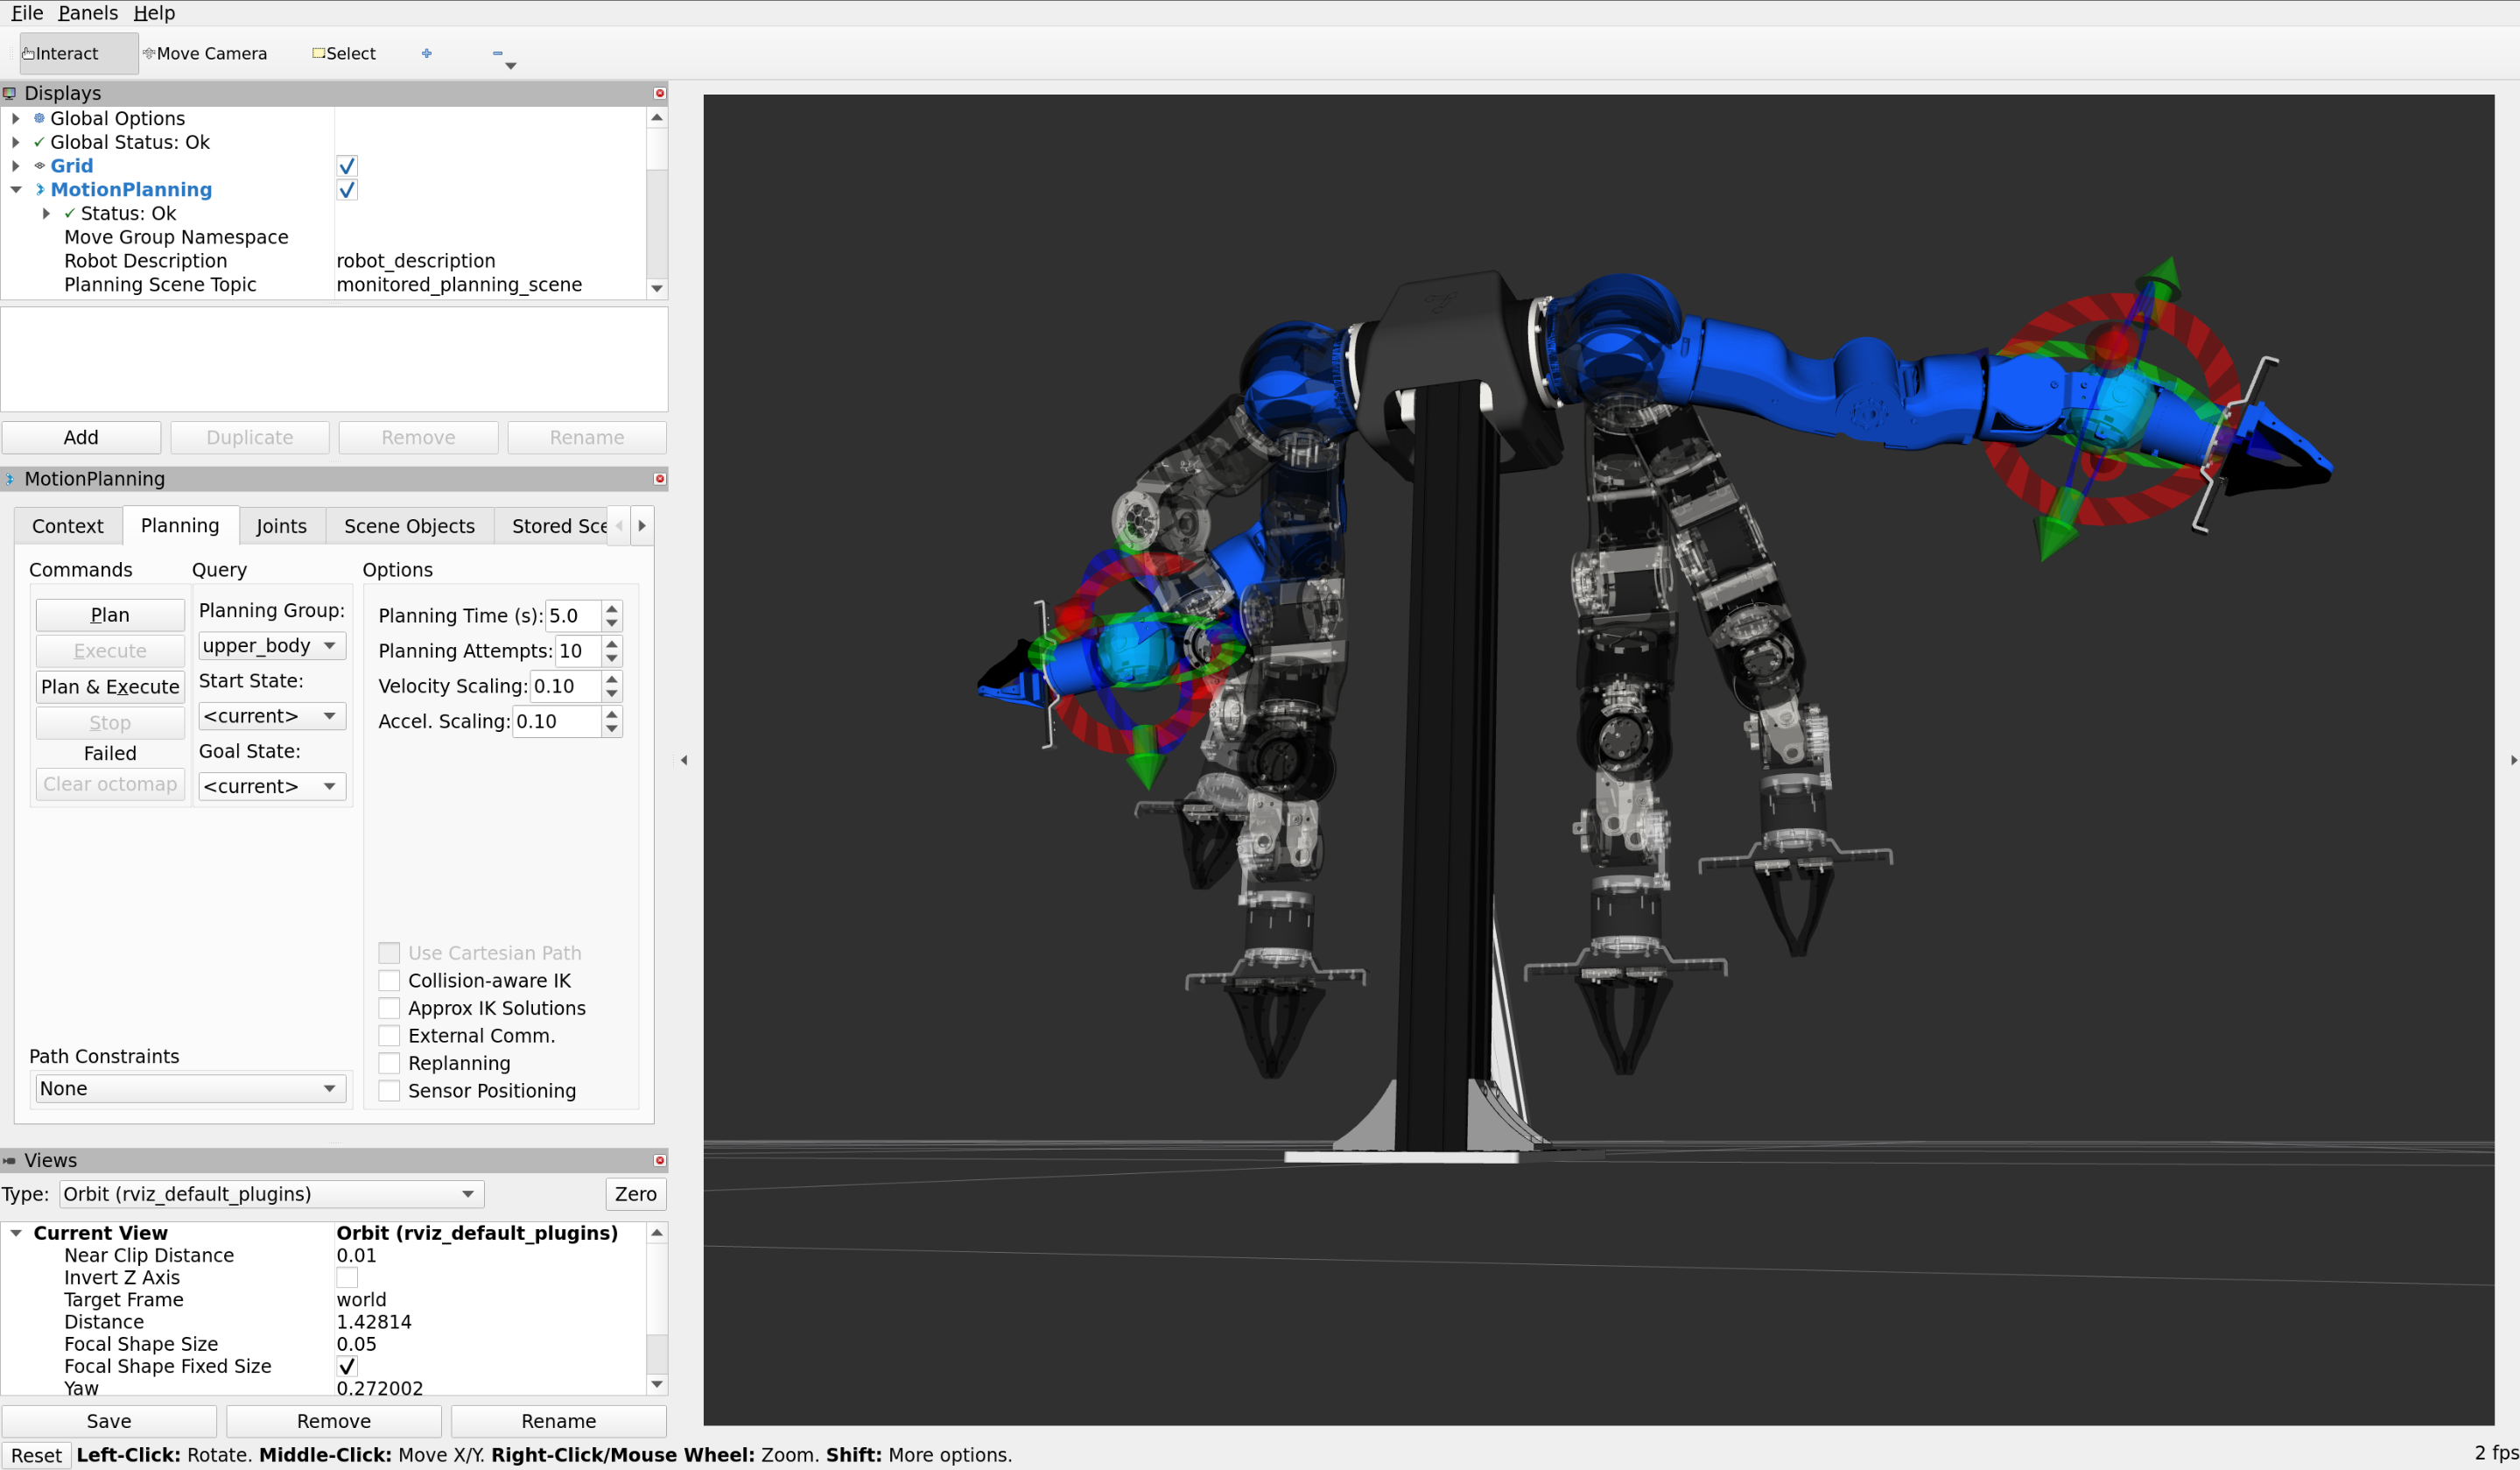Close the Views panel via red icon
2520x1470 pixels.
pyautogui.click(x=660, y=1160)
